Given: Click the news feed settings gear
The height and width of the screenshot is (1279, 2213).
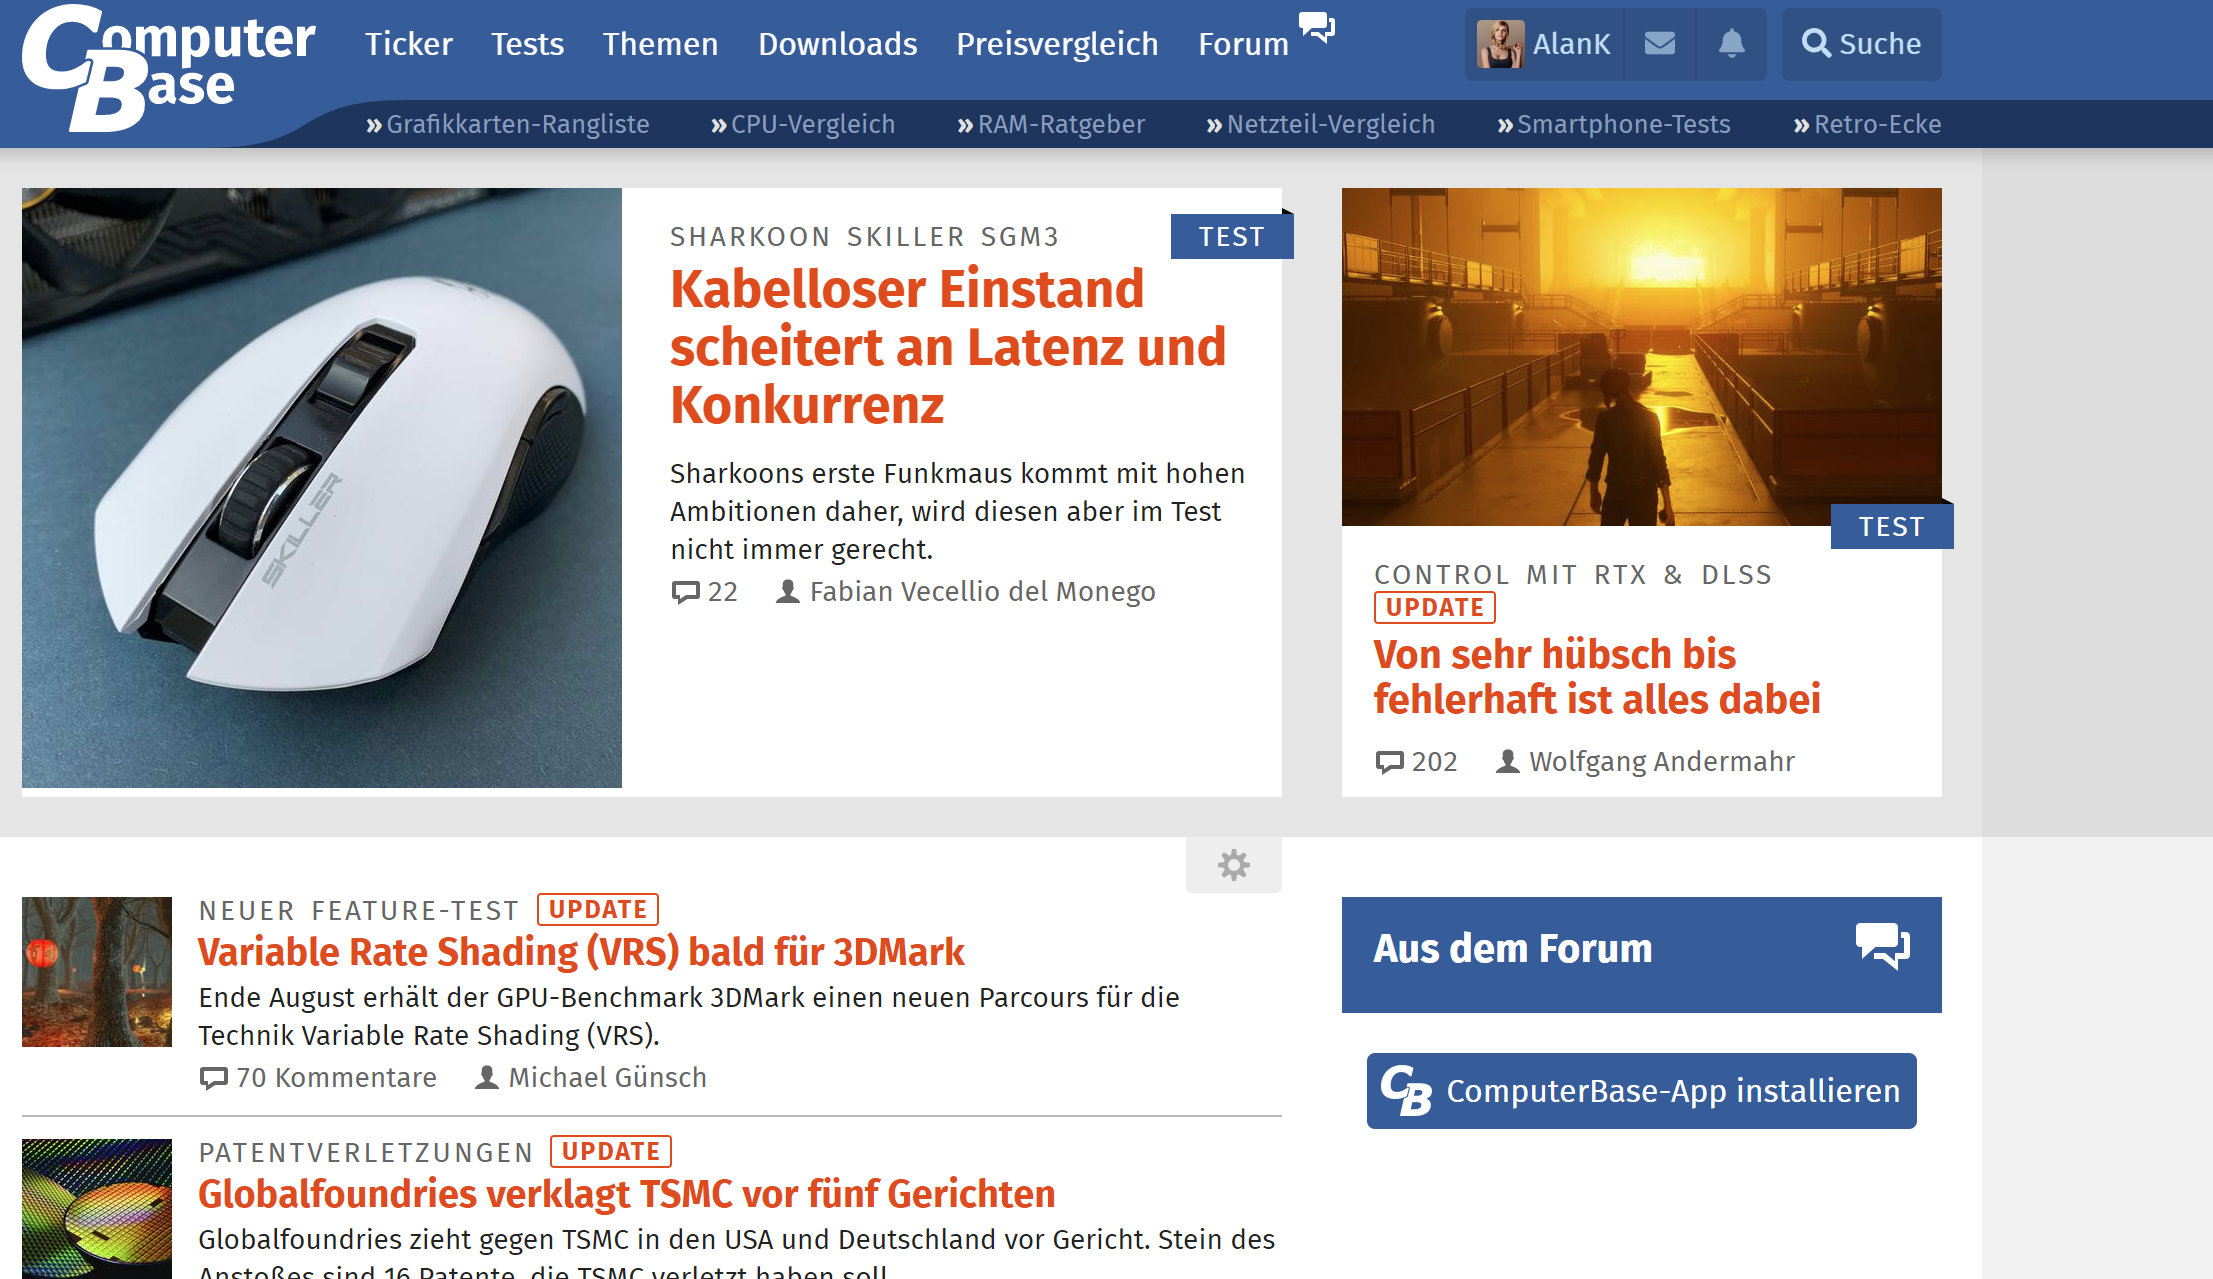Looking at the screenshot, I should pos(1233,865).
